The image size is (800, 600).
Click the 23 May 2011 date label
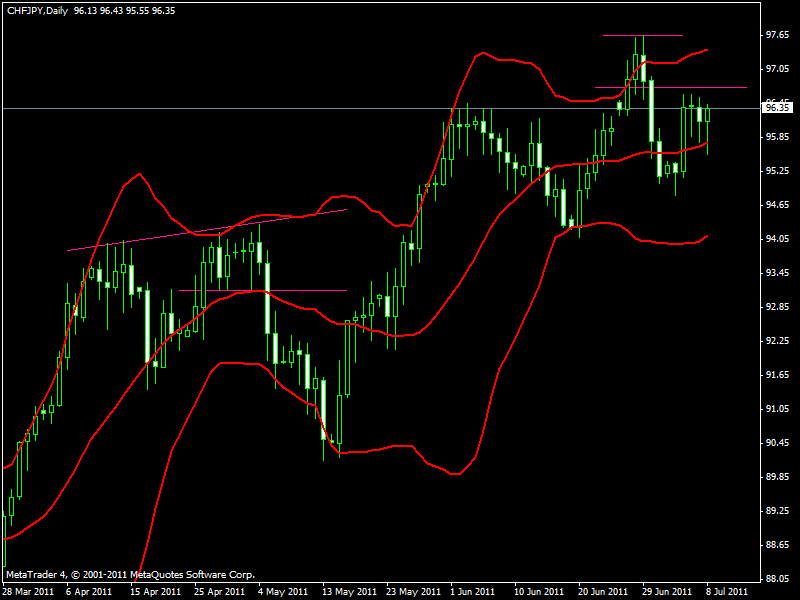point(414,592)
